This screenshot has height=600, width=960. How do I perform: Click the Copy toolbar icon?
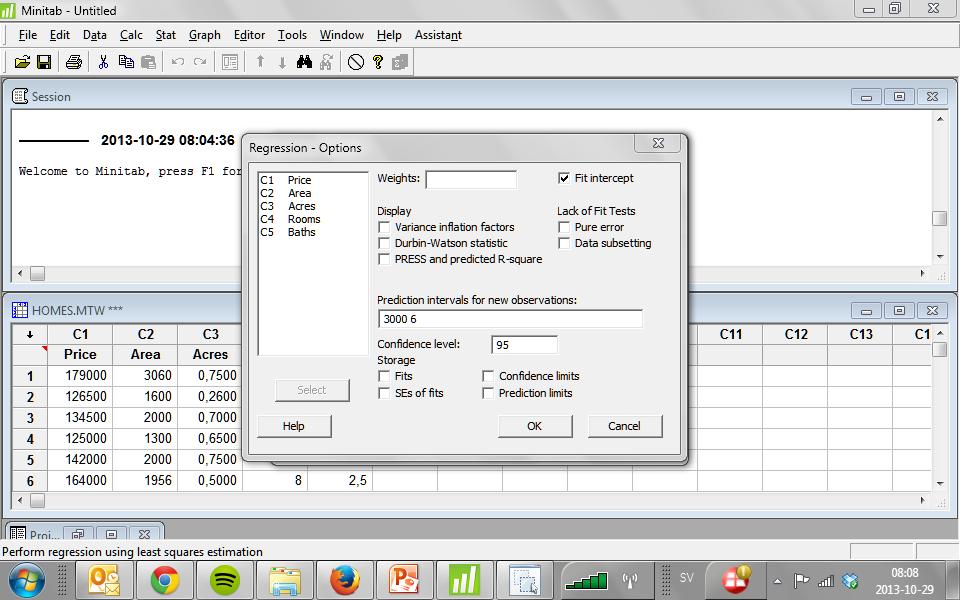(x=126, y=62)
